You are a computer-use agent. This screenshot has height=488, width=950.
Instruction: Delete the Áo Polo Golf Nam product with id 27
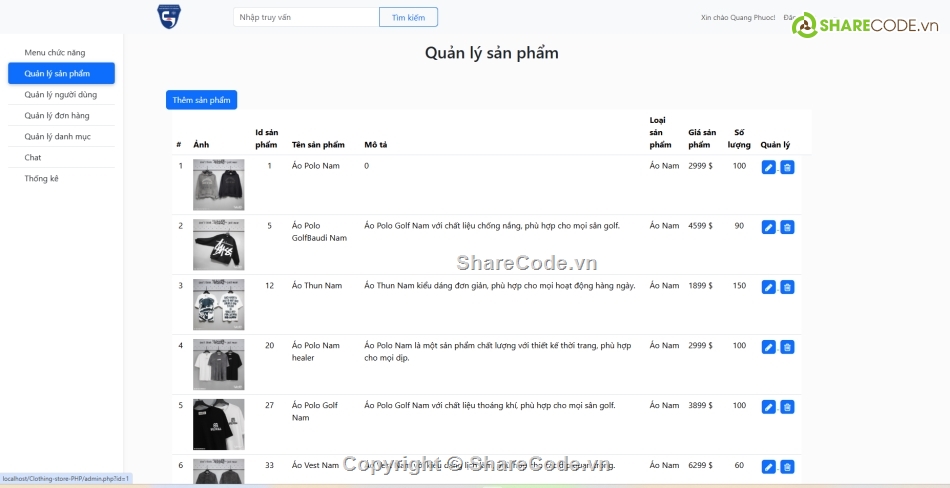787,407
